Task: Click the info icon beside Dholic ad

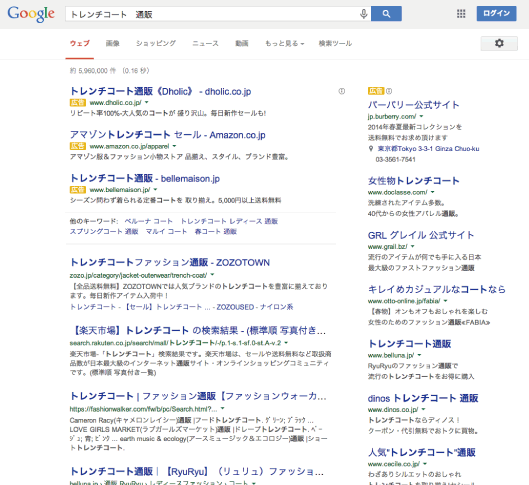Action: (342, 91)
